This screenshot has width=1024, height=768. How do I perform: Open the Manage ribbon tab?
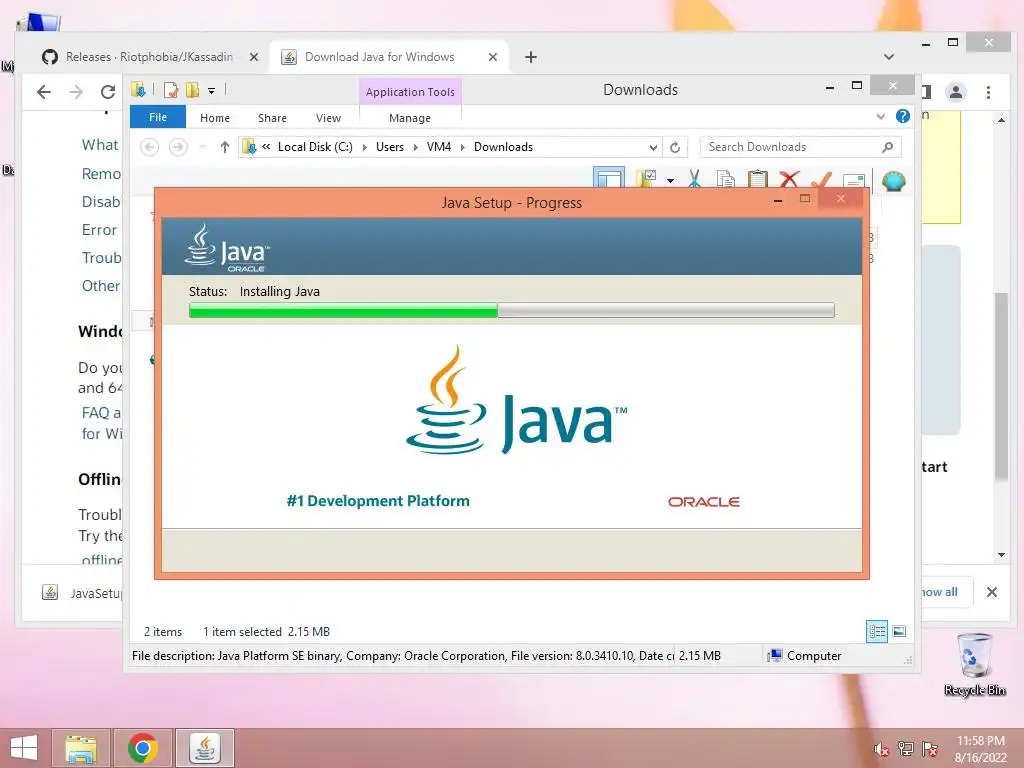coord(409,118)
